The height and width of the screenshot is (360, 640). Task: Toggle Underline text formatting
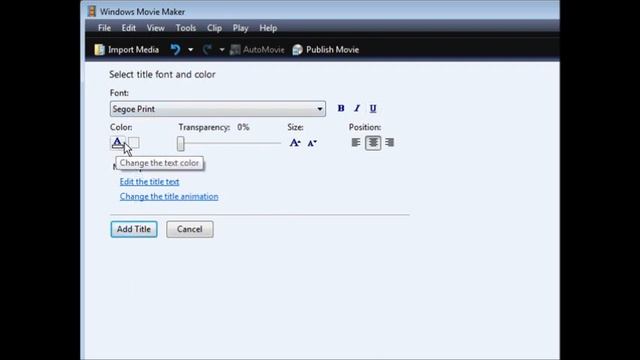point(373,108)
